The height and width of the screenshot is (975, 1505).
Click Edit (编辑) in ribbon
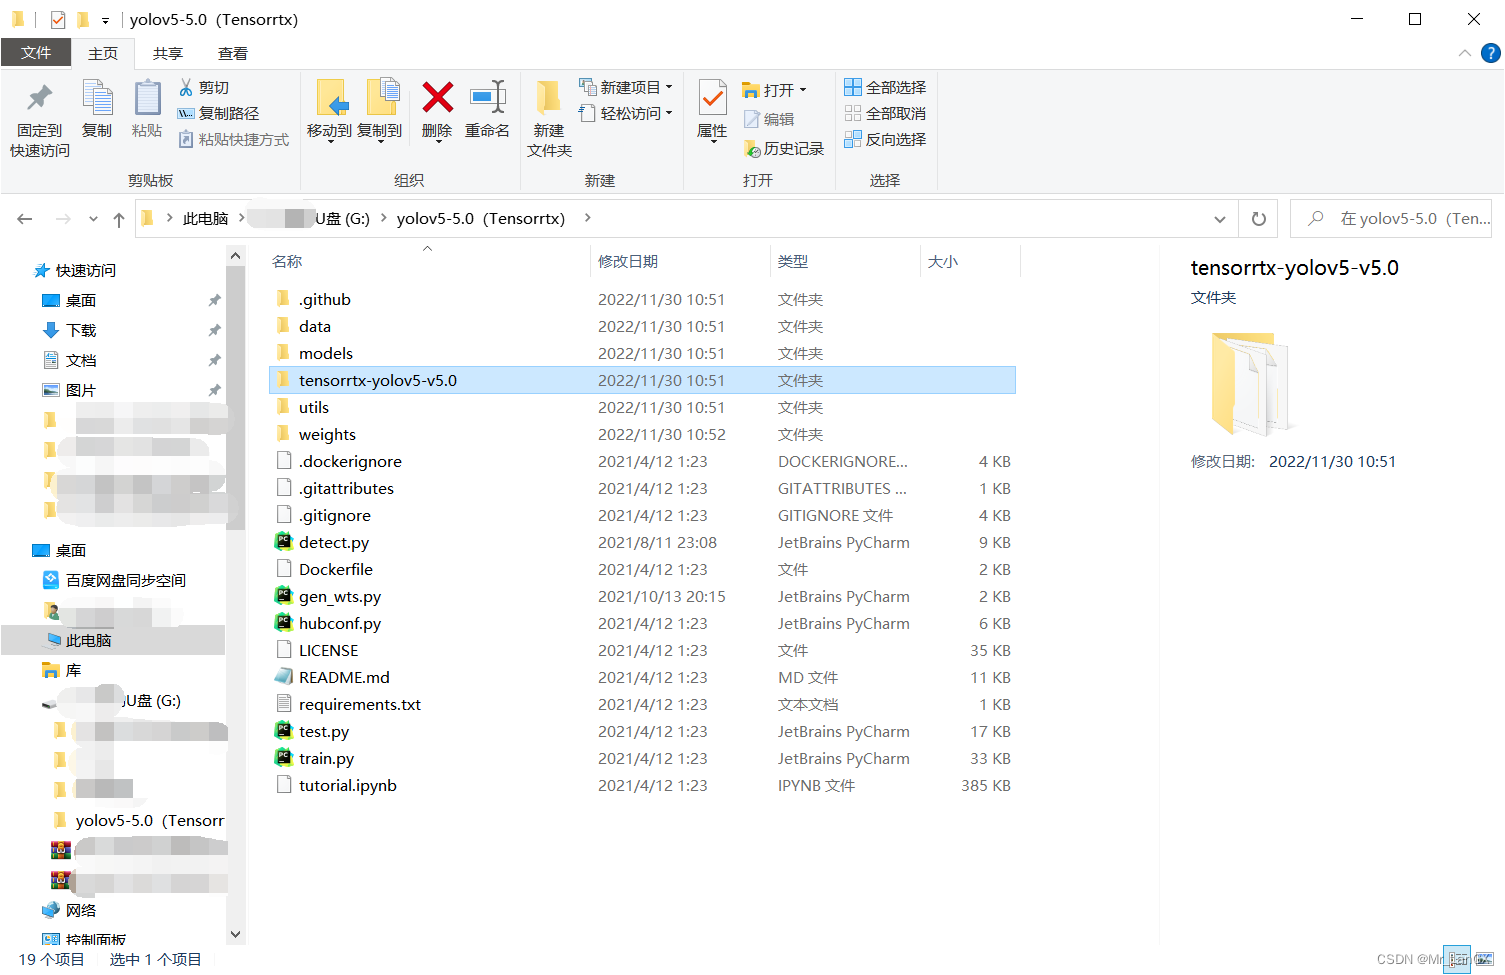pos(769,119)
